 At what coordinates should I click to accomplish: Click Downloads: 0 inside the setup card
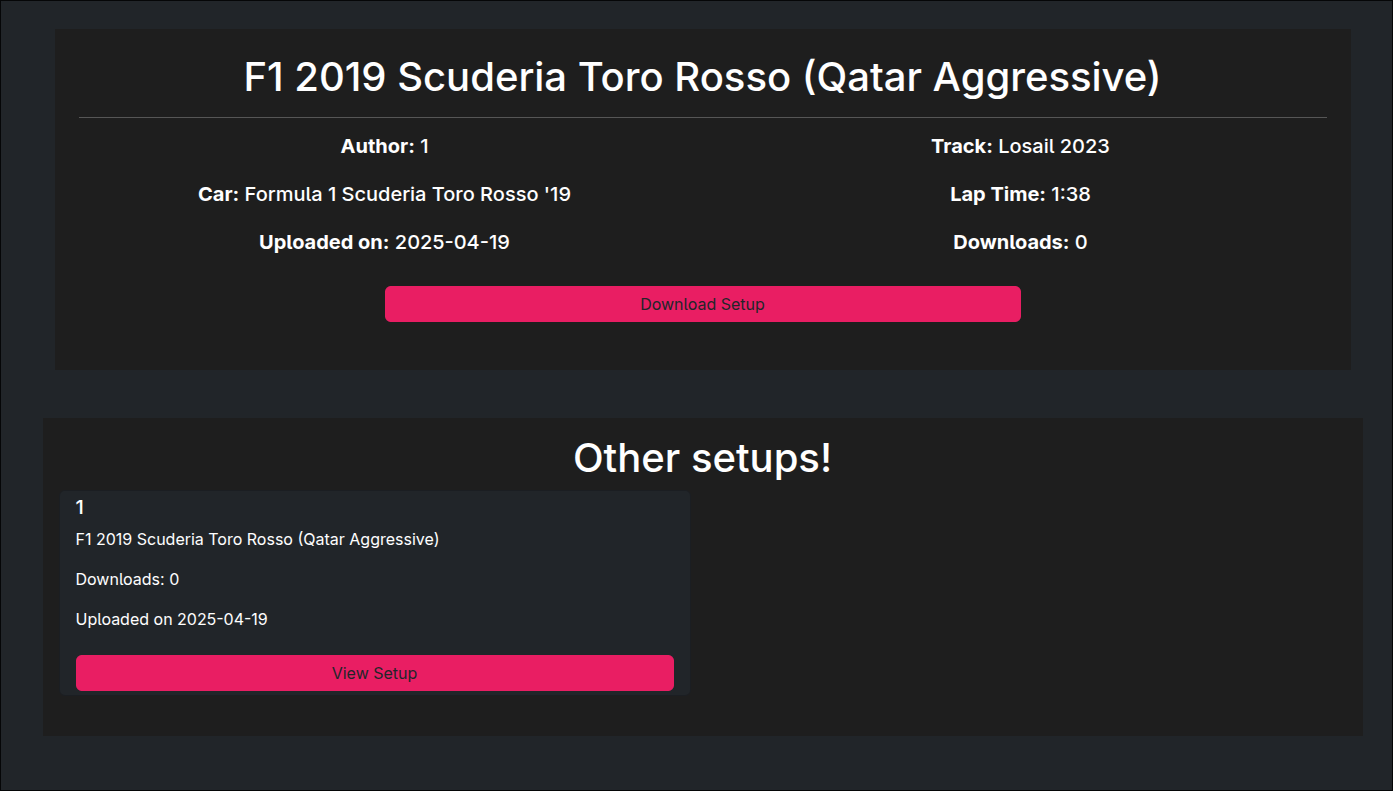click(x=127, y=579)
